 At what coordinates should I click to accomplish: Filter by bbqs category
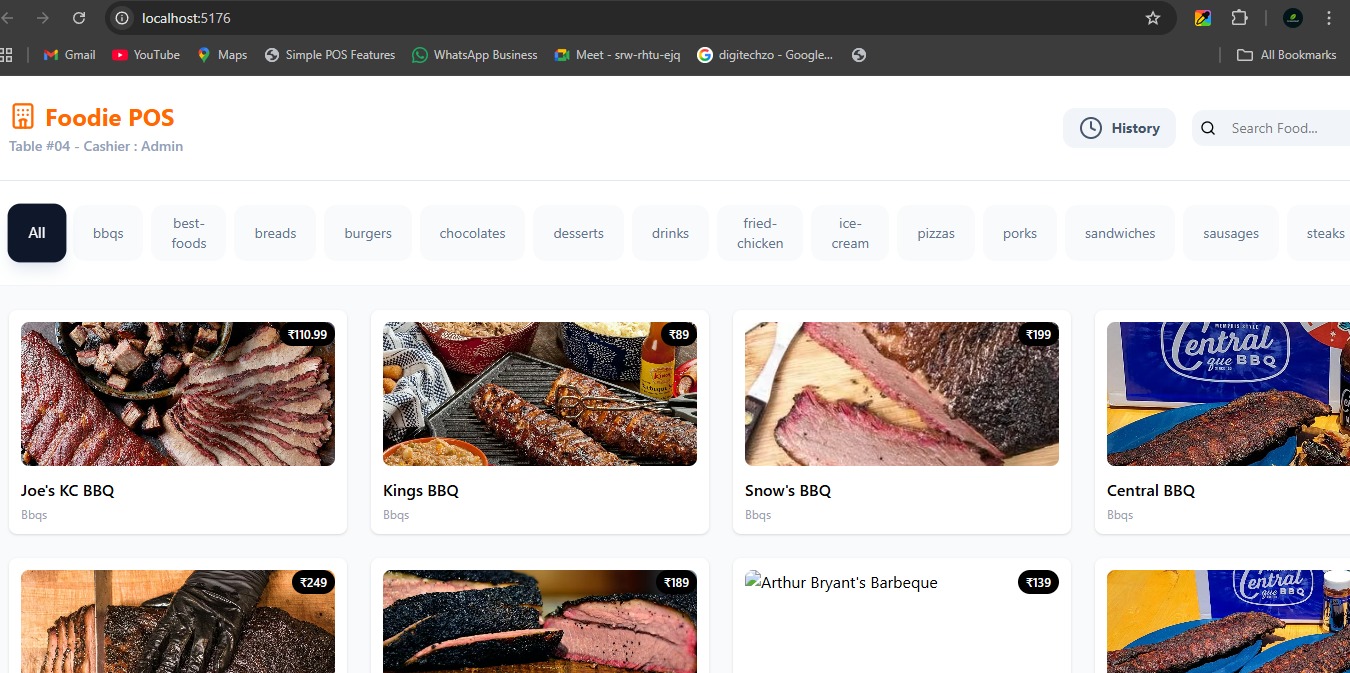coord(108,233)
